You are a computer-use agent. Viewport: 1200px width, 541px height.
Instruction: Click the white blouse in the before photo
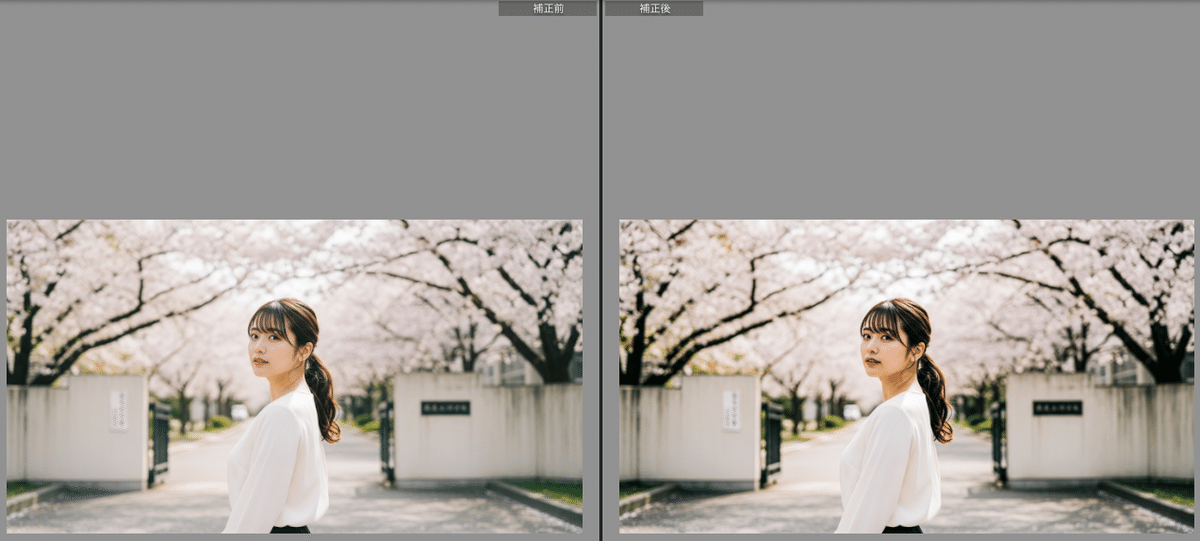278,465
